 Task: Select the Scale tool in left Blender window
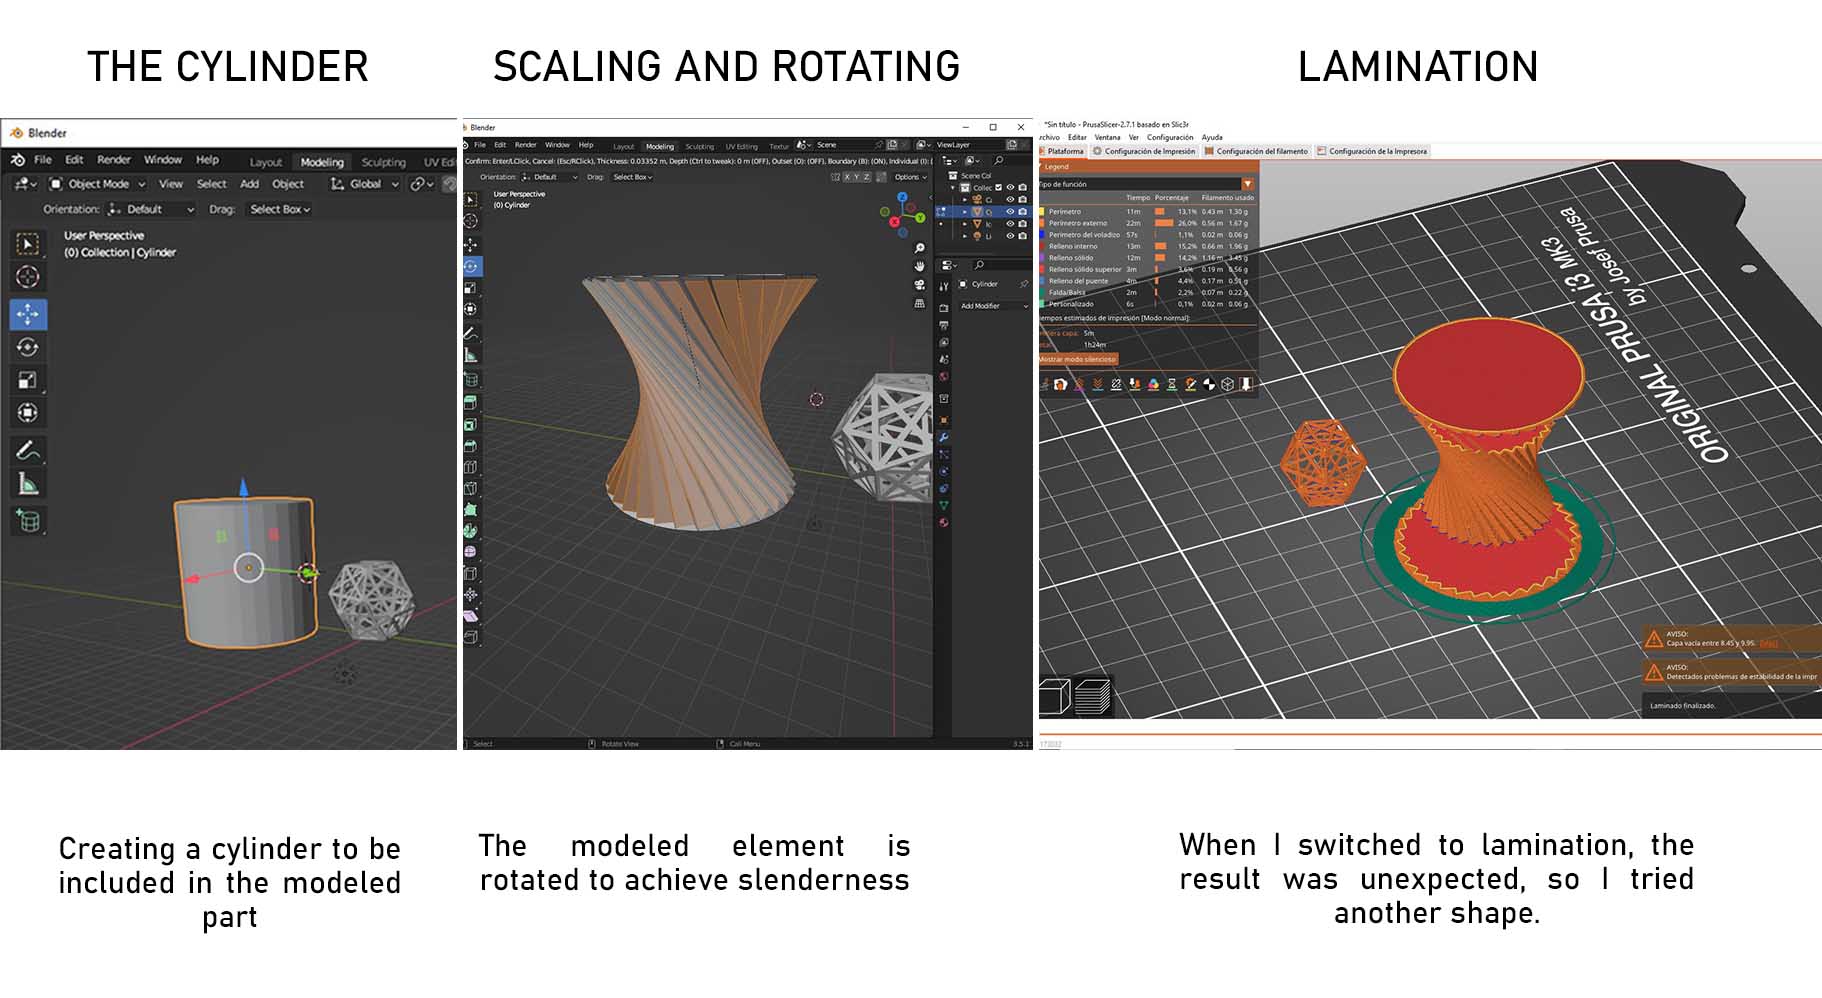28,380
